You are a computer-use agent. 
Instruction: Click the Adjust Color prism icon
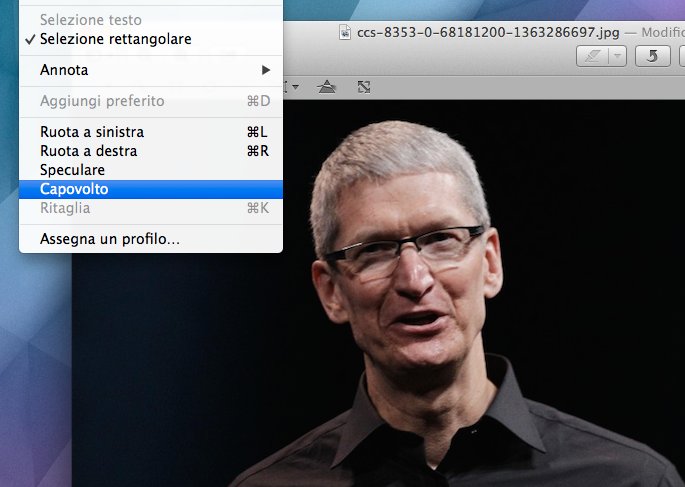pyautogui.click(x=327, y=87)
